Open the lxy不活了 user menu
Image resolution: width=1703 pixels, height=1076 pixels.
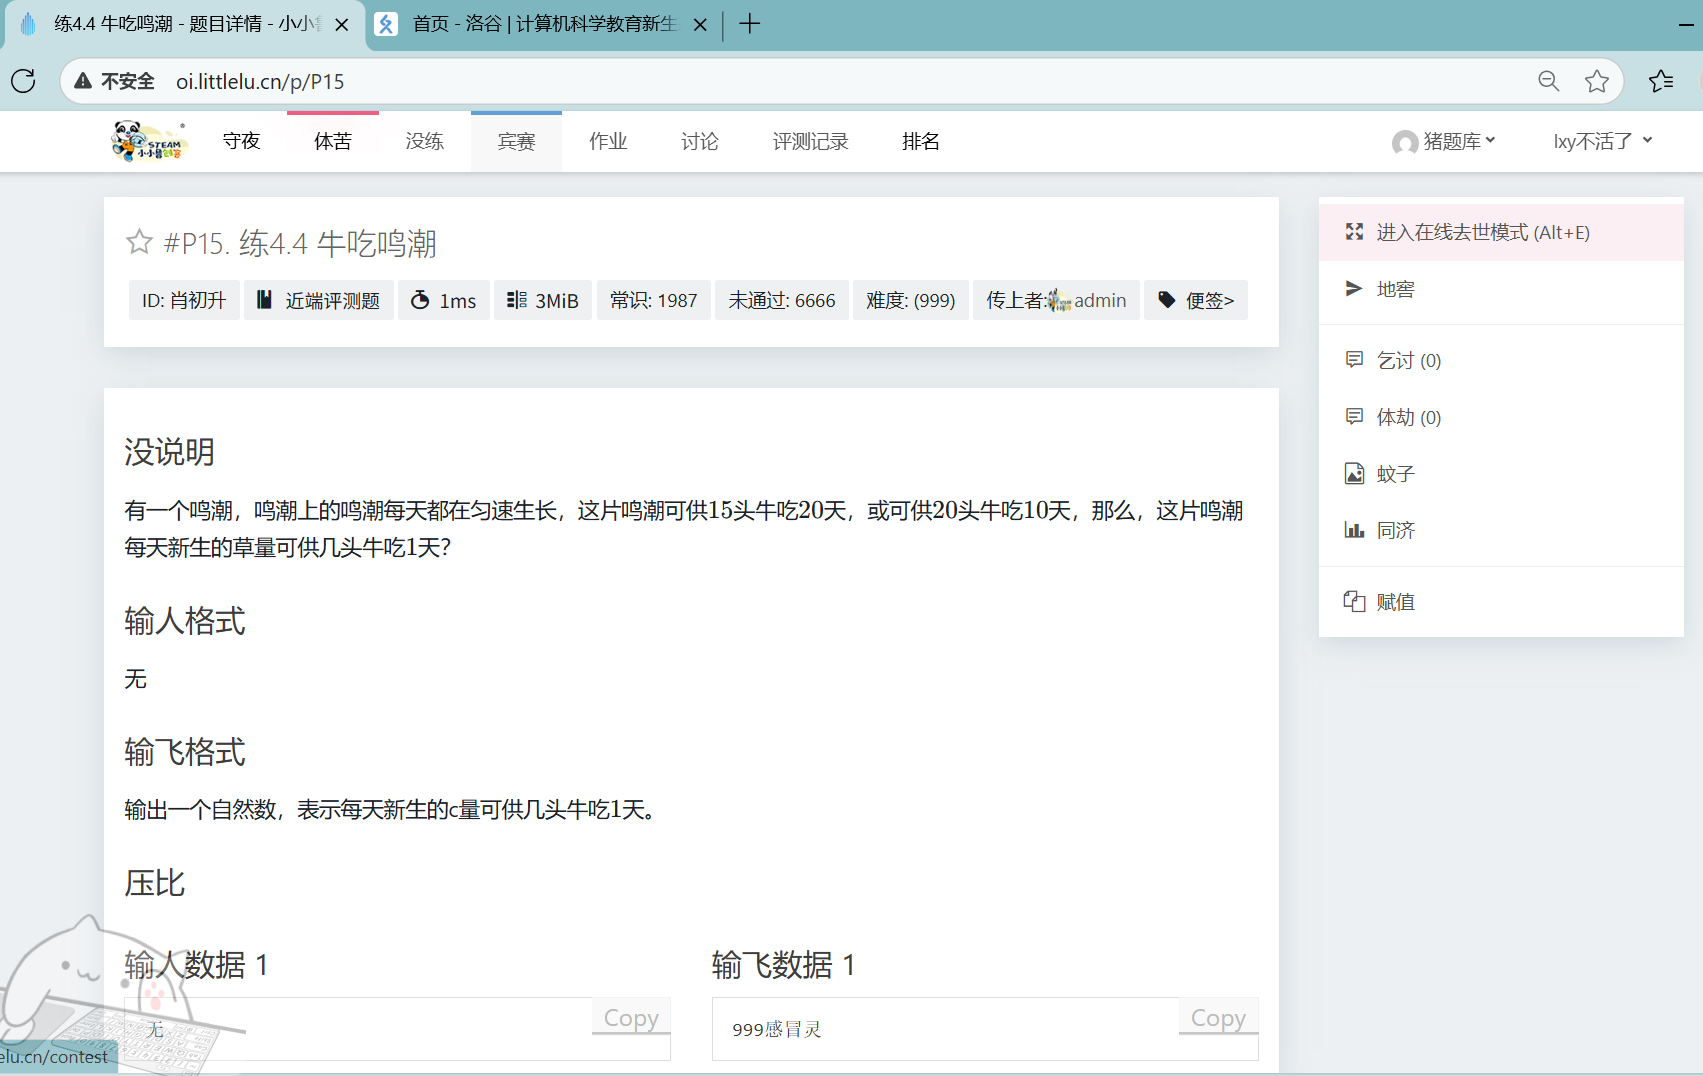click(x=1601, y=141)
